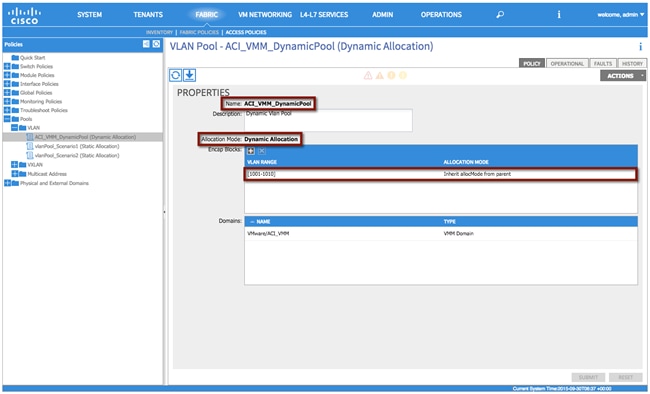The width and height of the screenshot is (650, 394).
Task: Expand Global Policies tree node
Action: click(x=7, y=92)
